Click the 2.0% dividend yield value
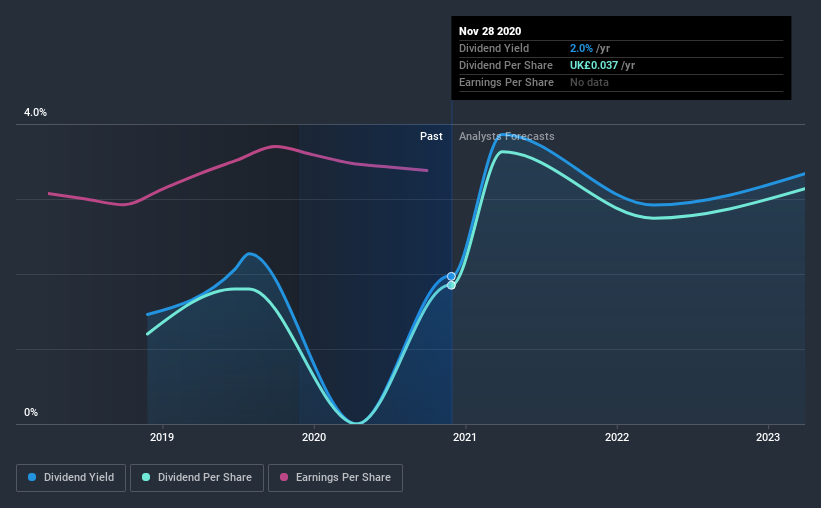821x508 pixels. [581, 48]
